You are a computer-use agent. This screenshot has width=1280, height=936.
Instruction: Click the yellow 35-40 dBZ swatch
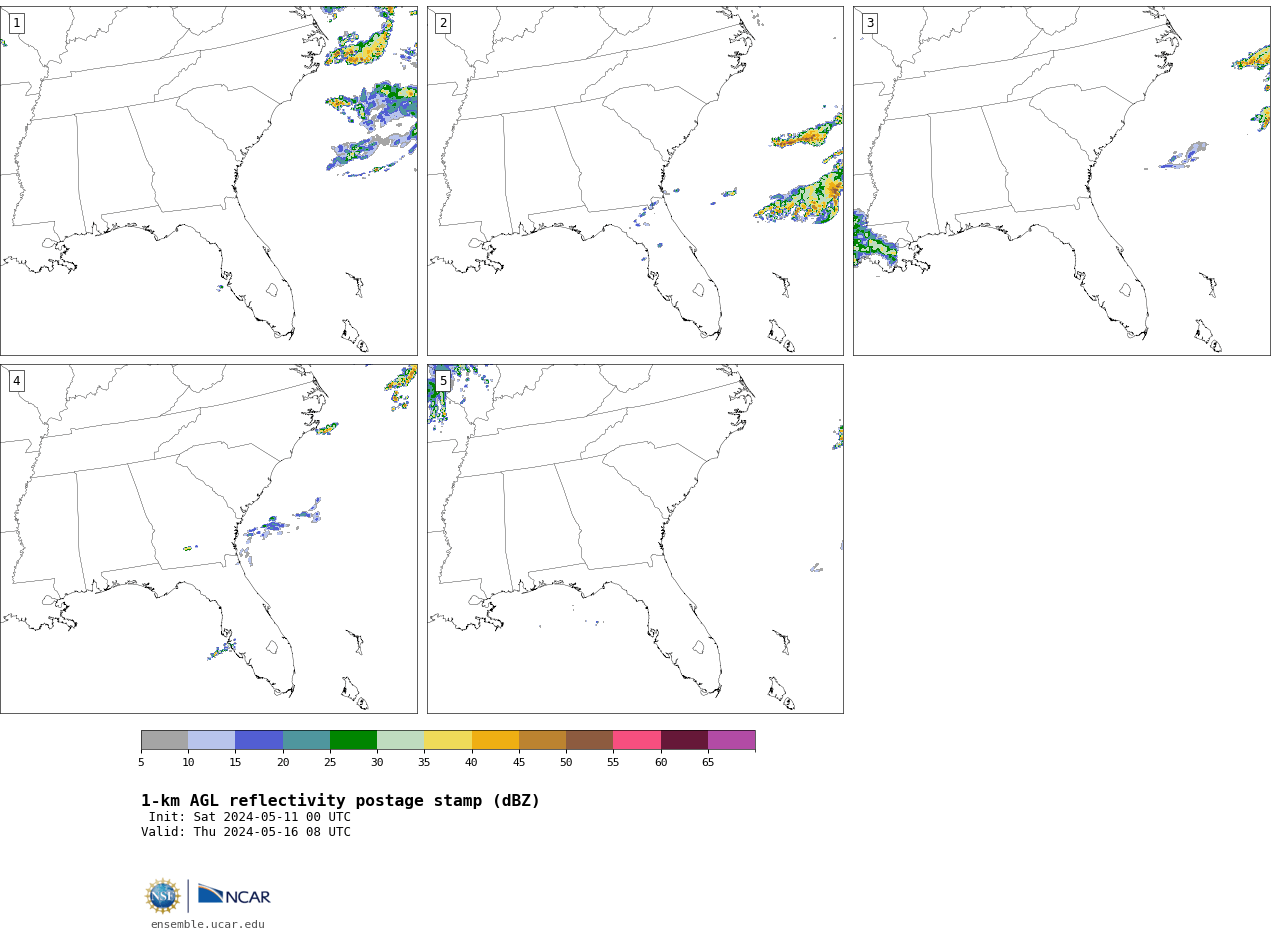pos(448,740)
